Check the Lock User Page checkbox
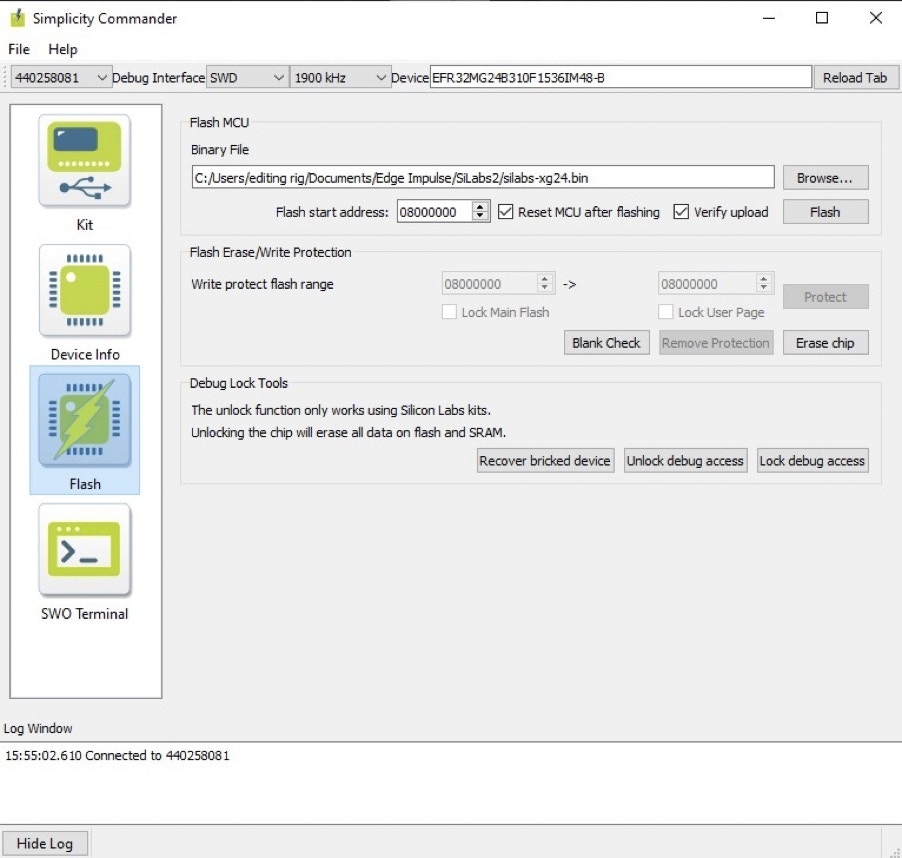Image resolution: width=902 pixels, height=858 pixels. pos(665,312)
